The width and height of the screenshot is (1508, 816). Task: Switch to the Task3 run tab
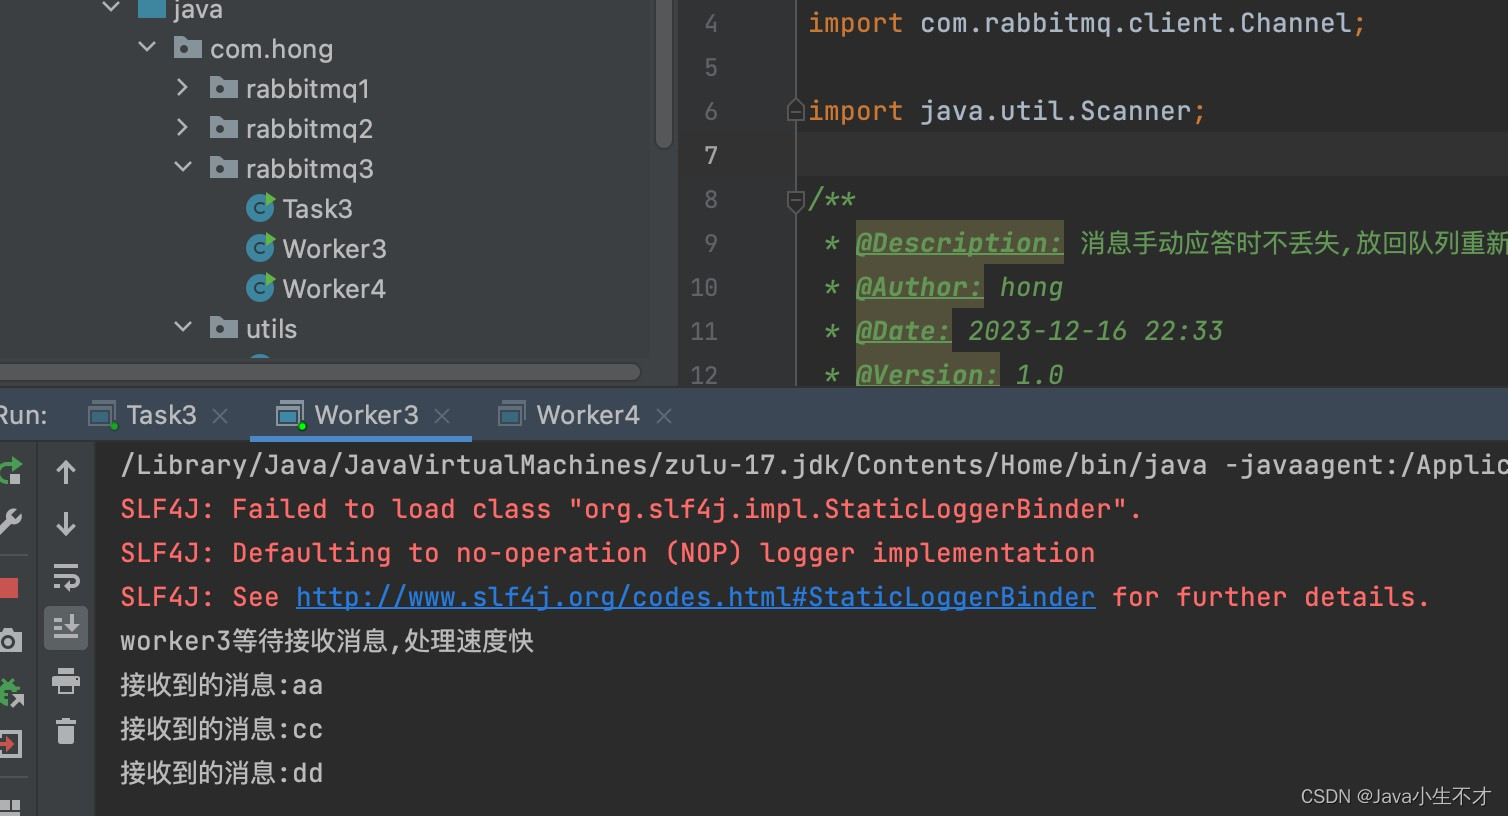pos(160,415)
